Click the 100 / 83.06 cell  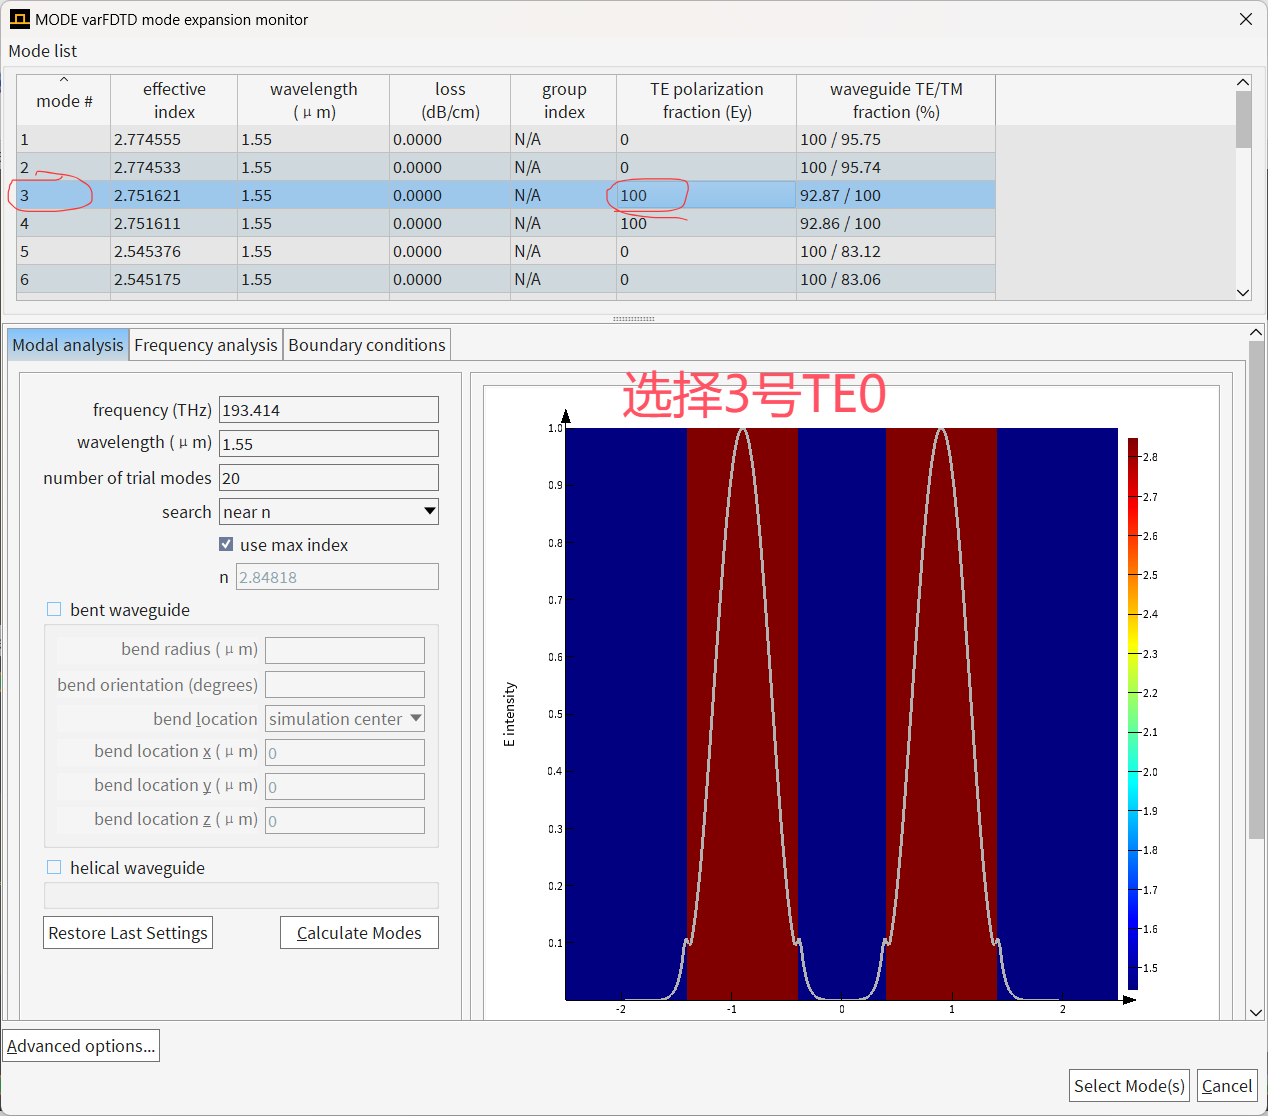[x=896, y=279]
